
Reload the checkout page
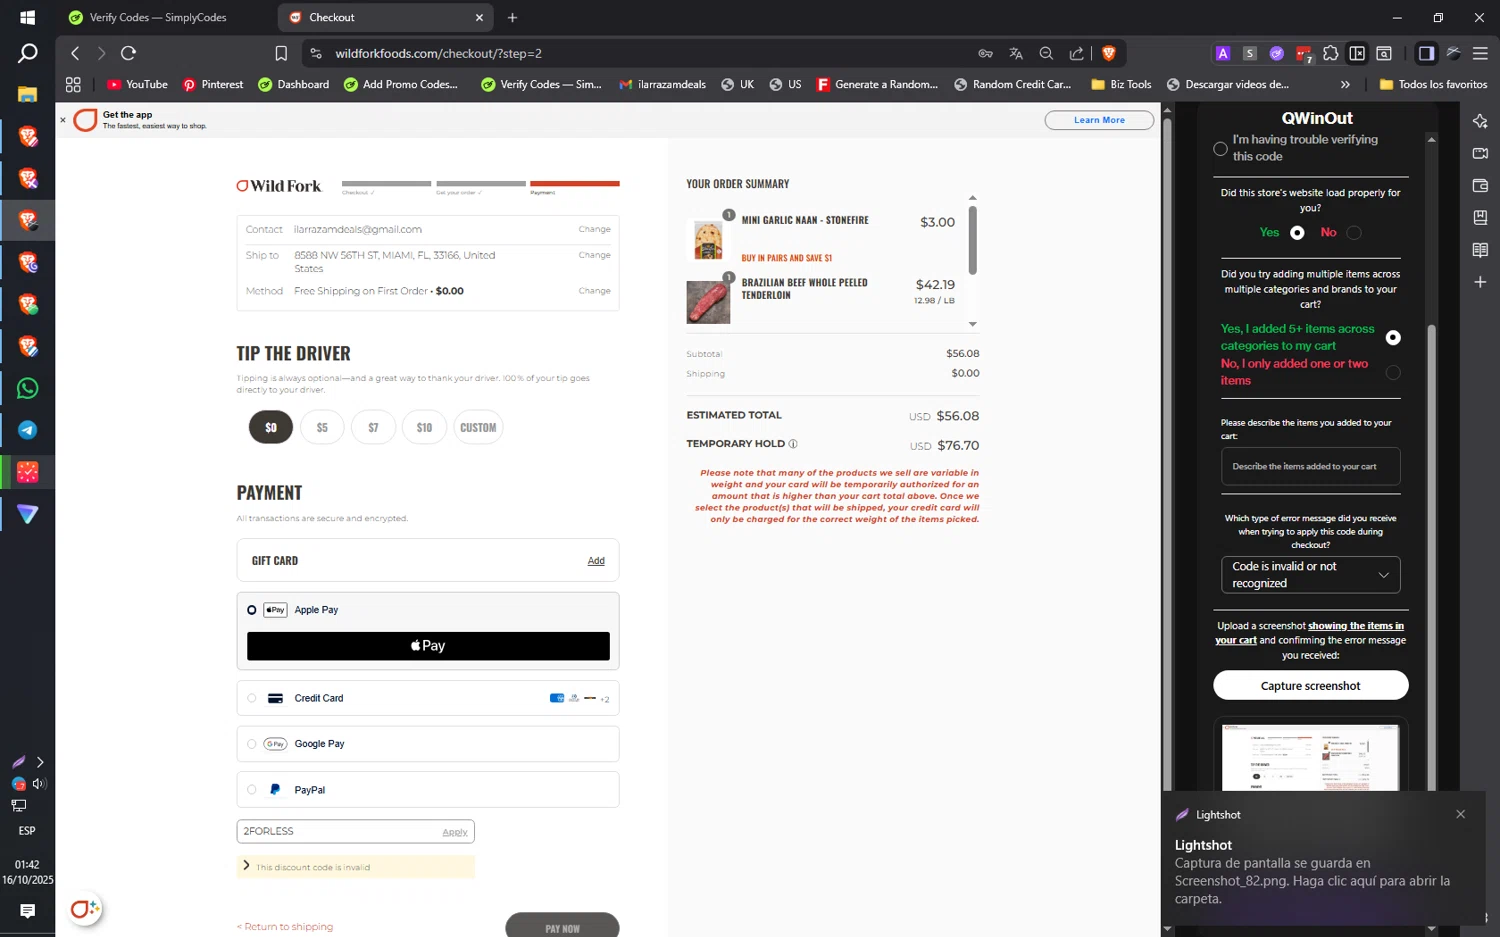coord(128,53)
